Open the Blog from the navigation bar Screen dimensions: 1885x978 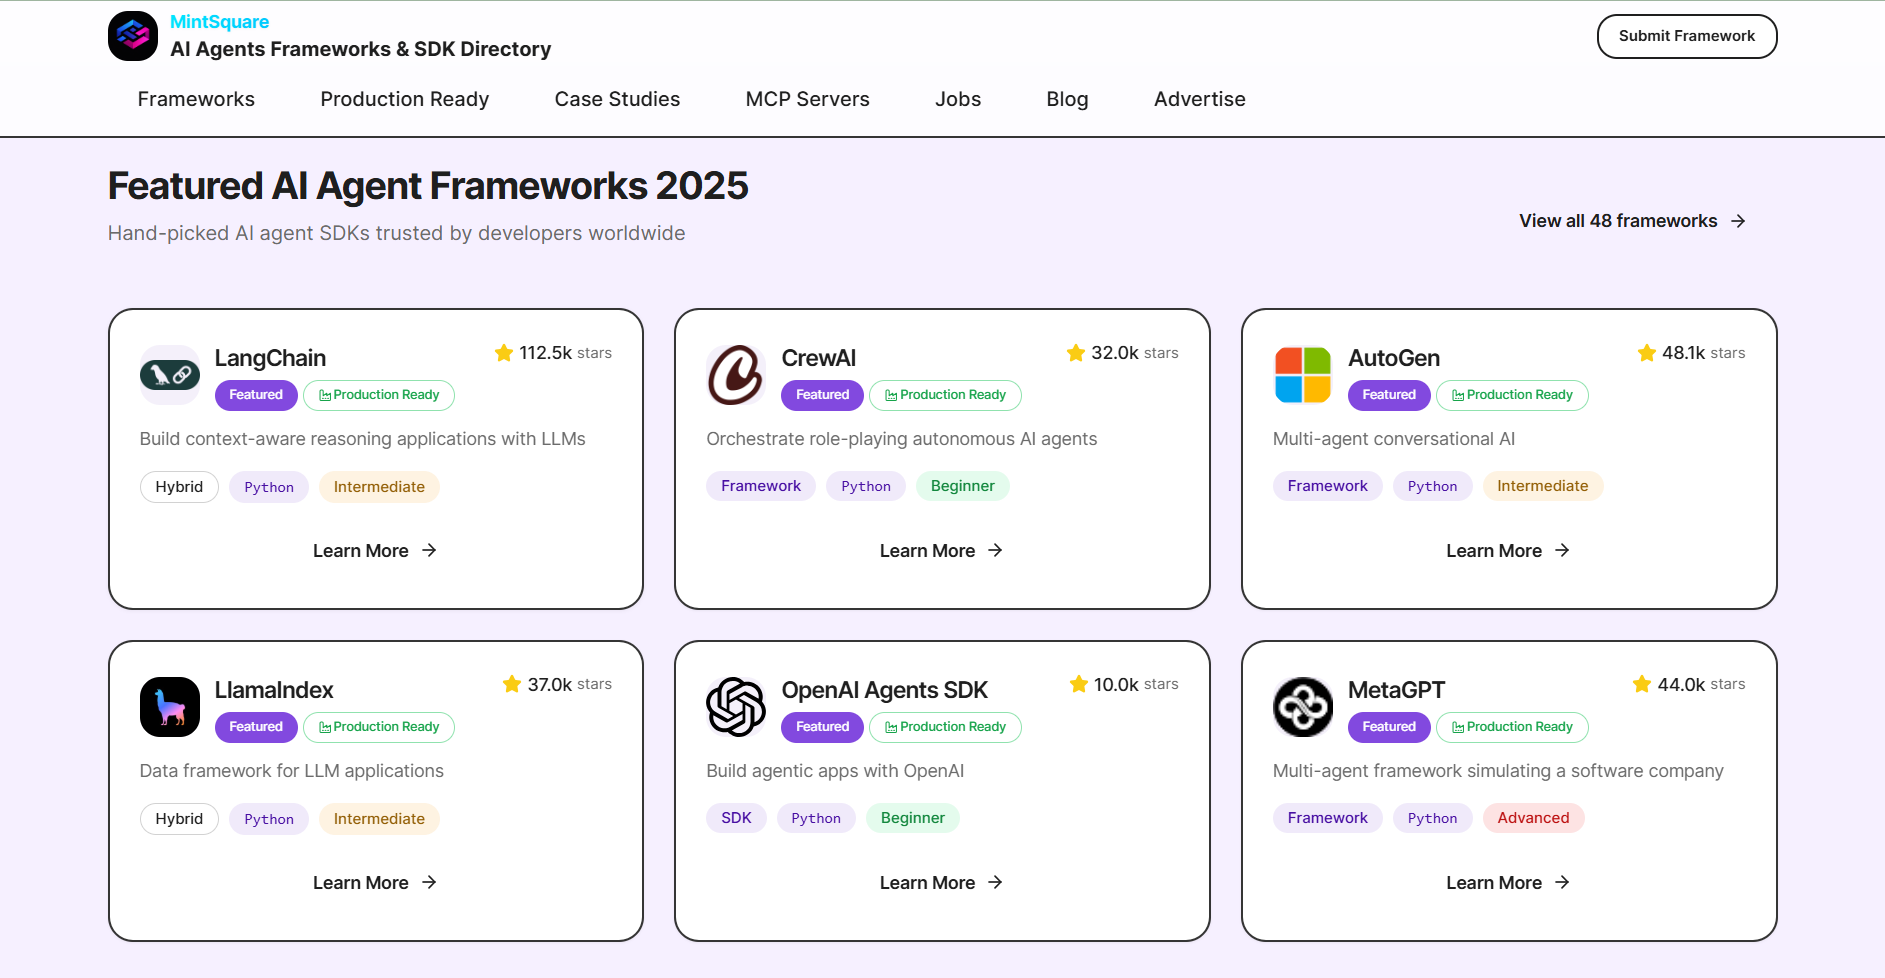1066,99
